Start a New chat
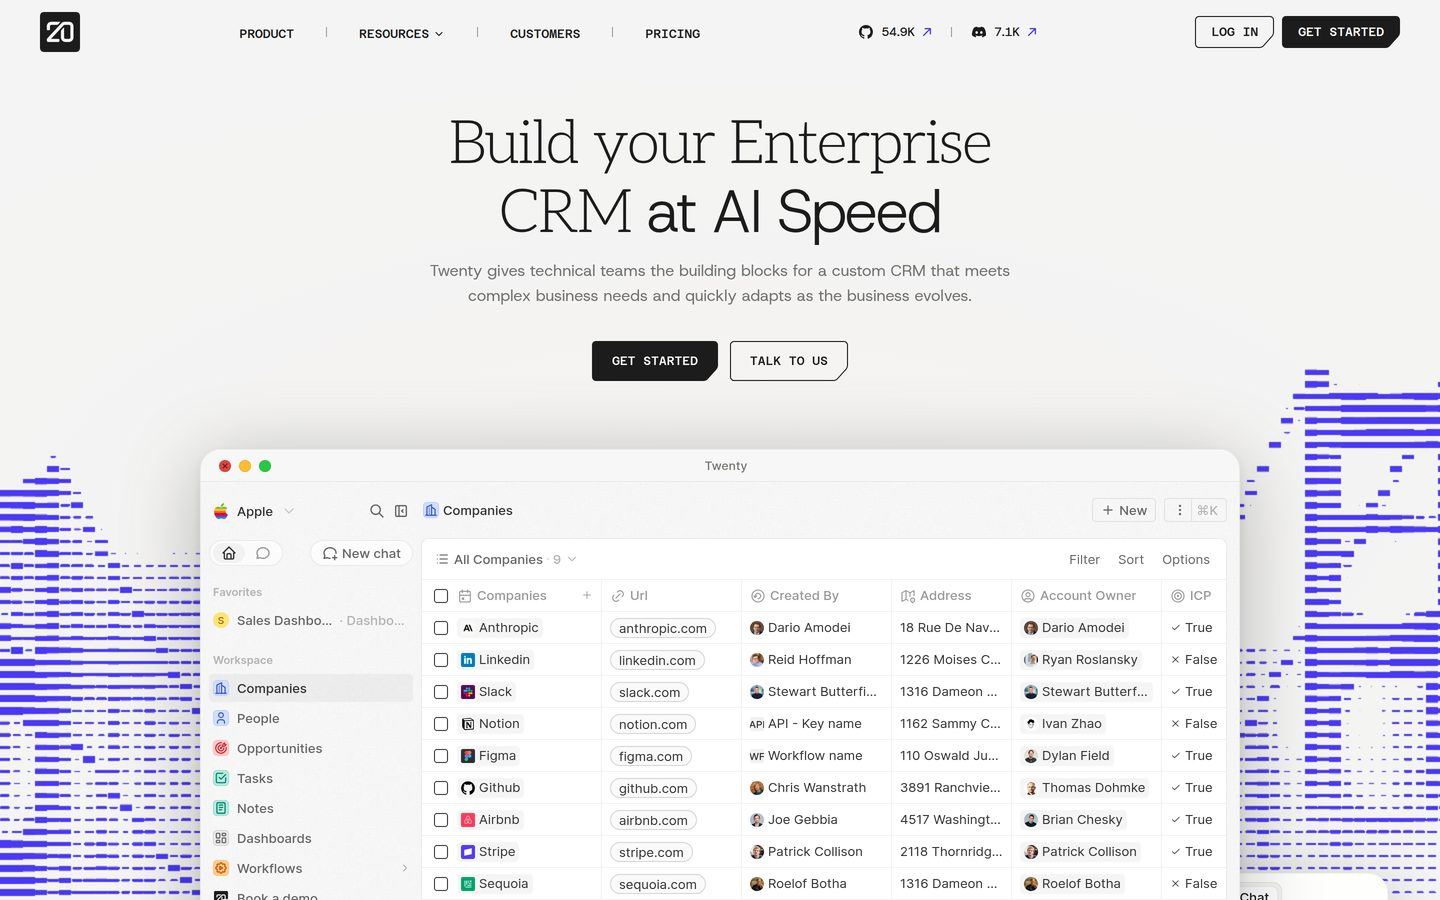This screenshot has width=1440, height=900. click(362, 553)
